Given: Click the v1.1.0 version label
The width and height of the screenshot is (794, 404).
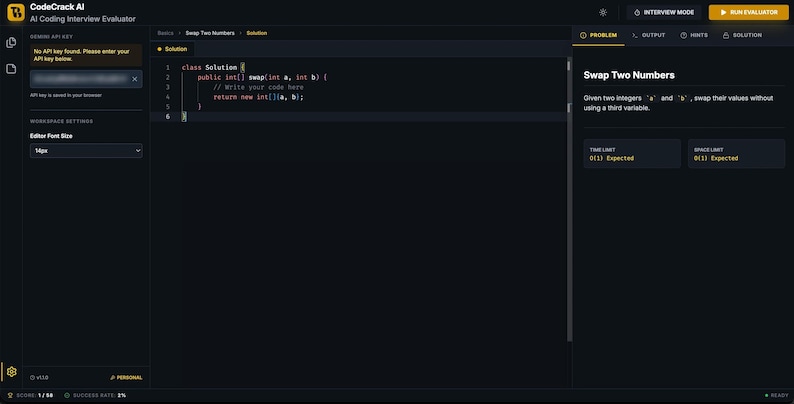Looking at the screenshot, I should click(39, 378).
